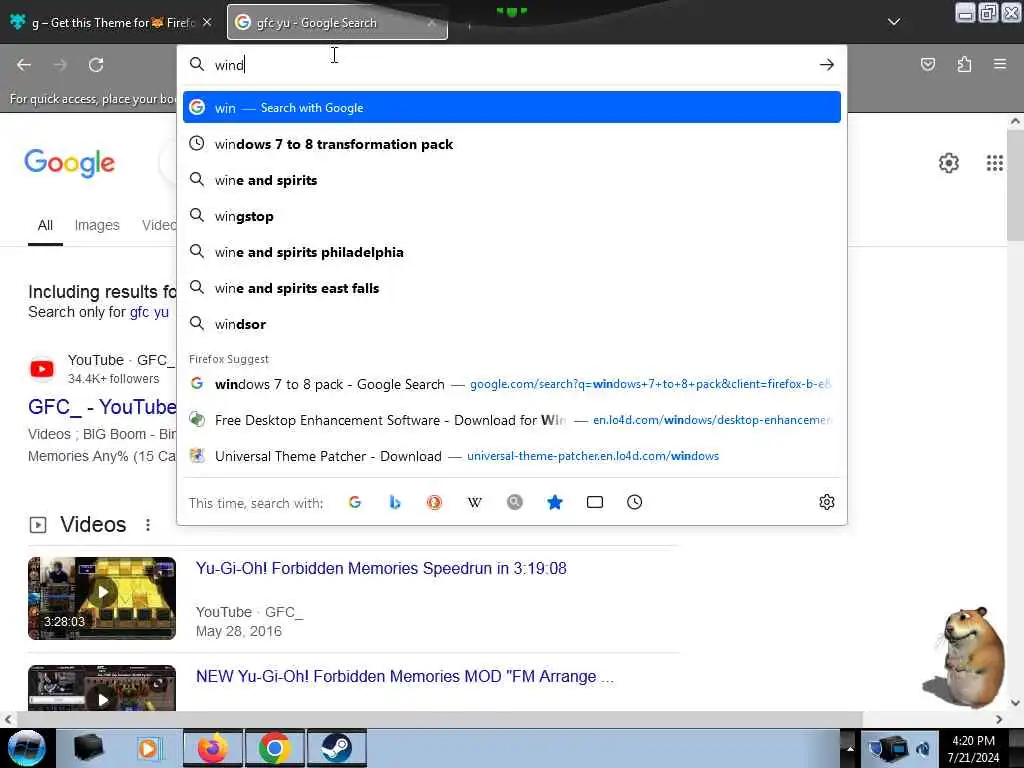1024x768 pixels.
Task: Select 'win — Search with Google' suggestion
Action: [512, 107]
